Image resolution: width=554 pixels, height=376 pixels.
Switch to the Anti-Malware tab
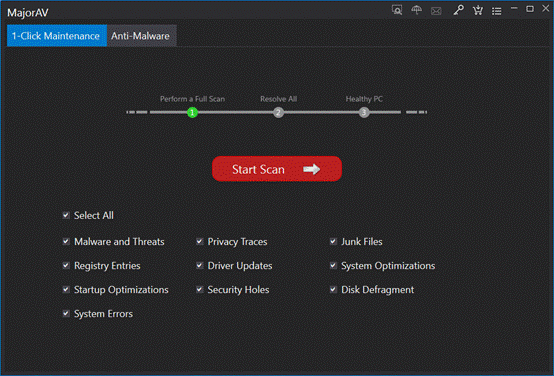click(x=141, y=36)
